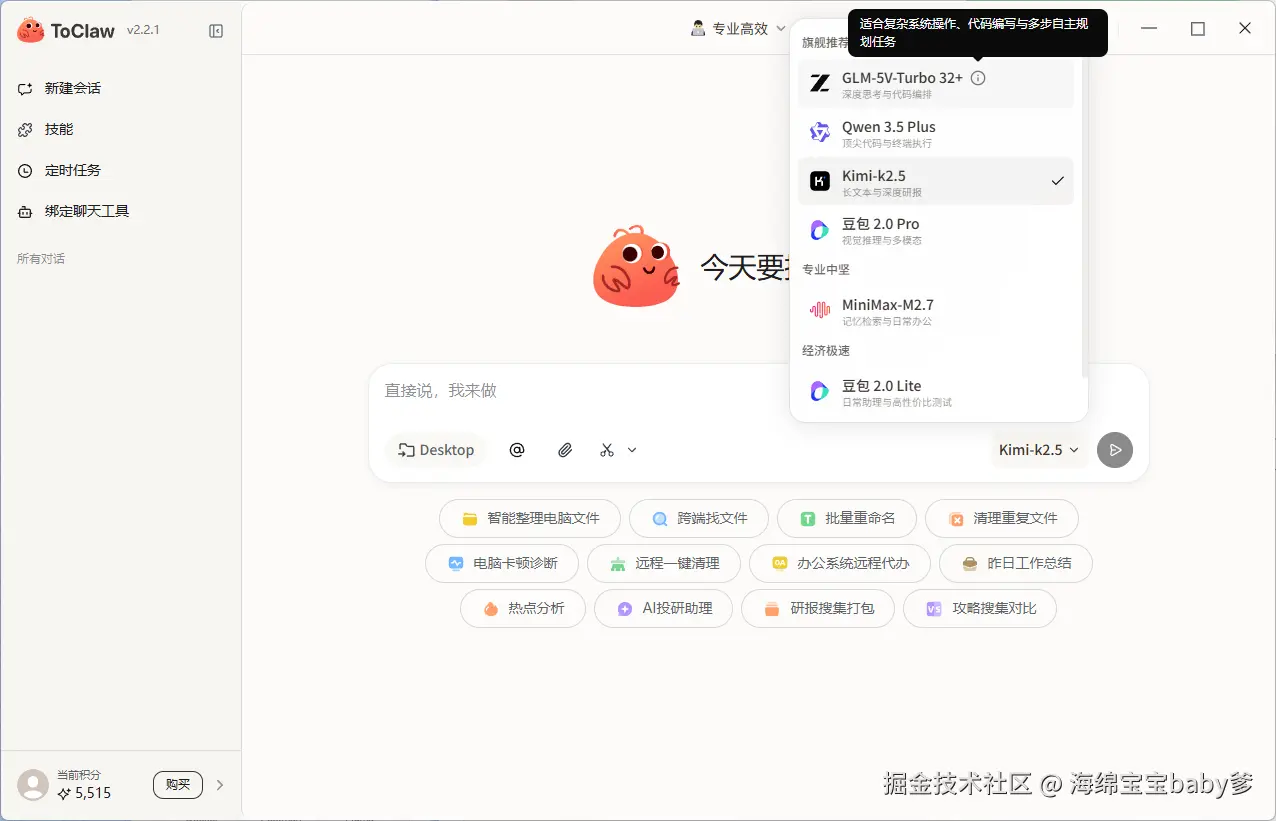Focus the 直接说，我来做 input box
The image size is (1276, 821).
coord(758,391)
